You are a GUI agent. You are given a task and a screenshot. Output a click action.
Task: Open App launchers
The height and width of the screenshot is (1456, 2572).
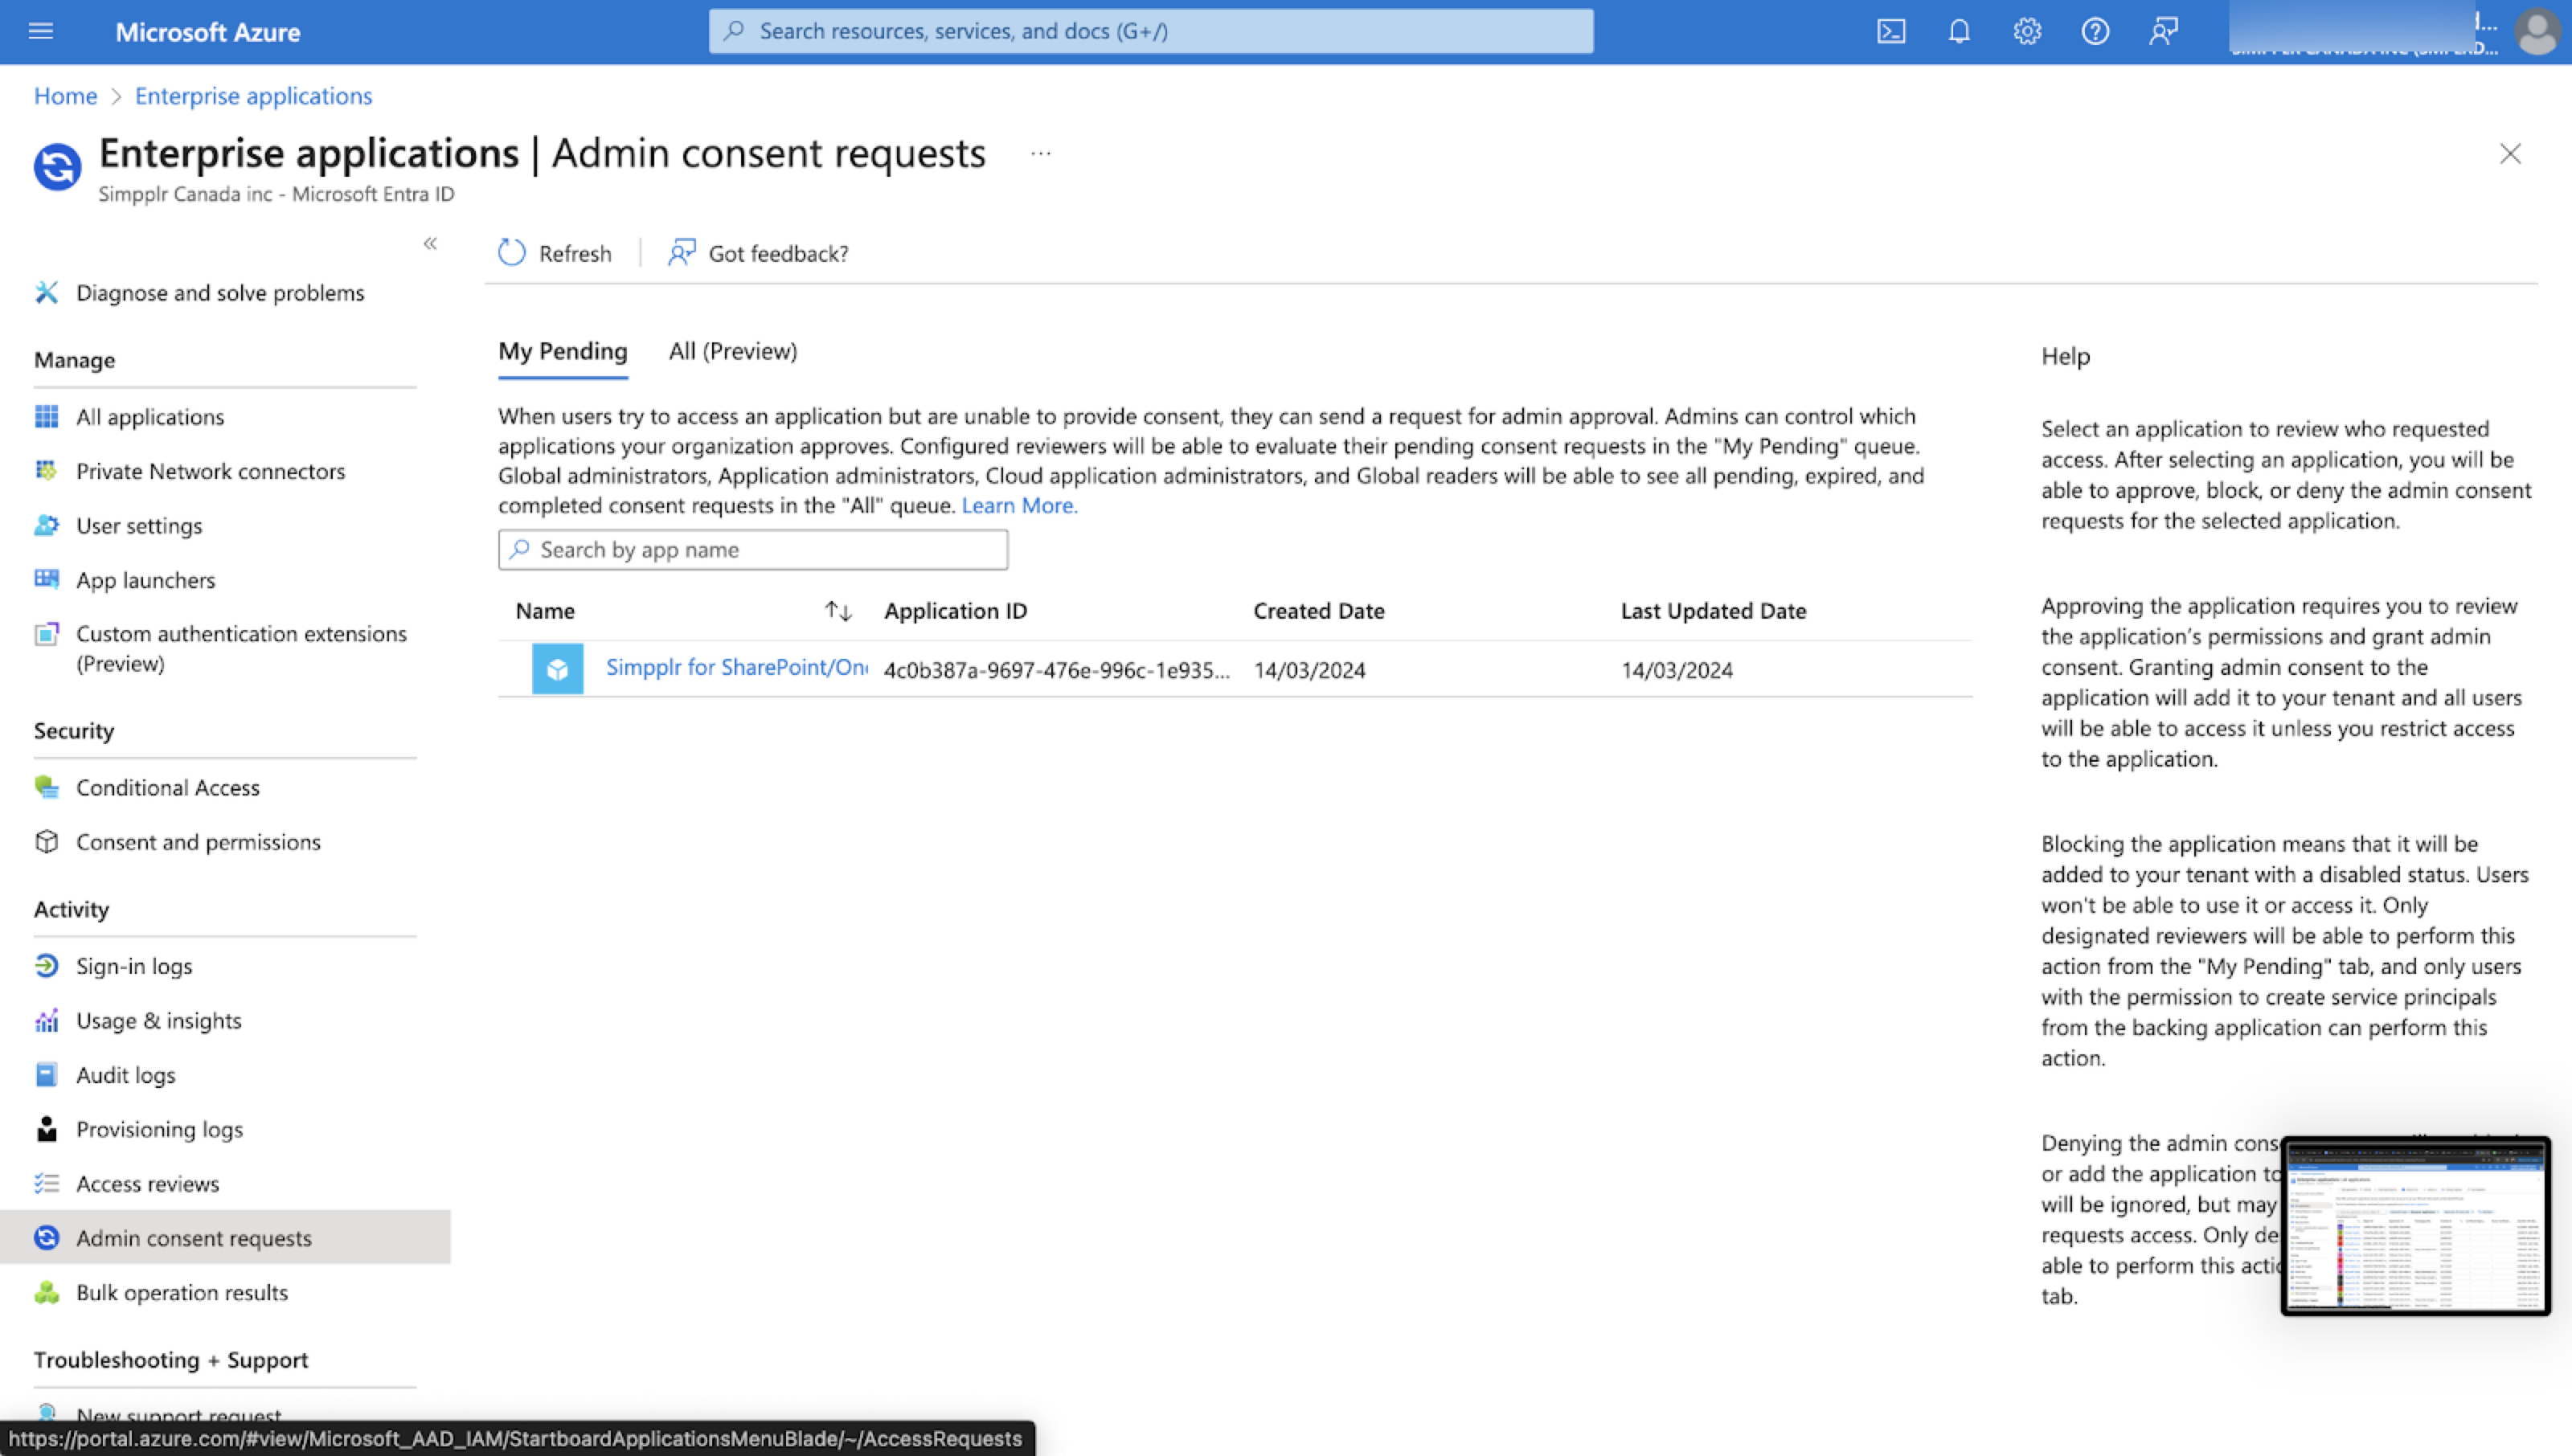pyautogui.click(x=145, y=580)
